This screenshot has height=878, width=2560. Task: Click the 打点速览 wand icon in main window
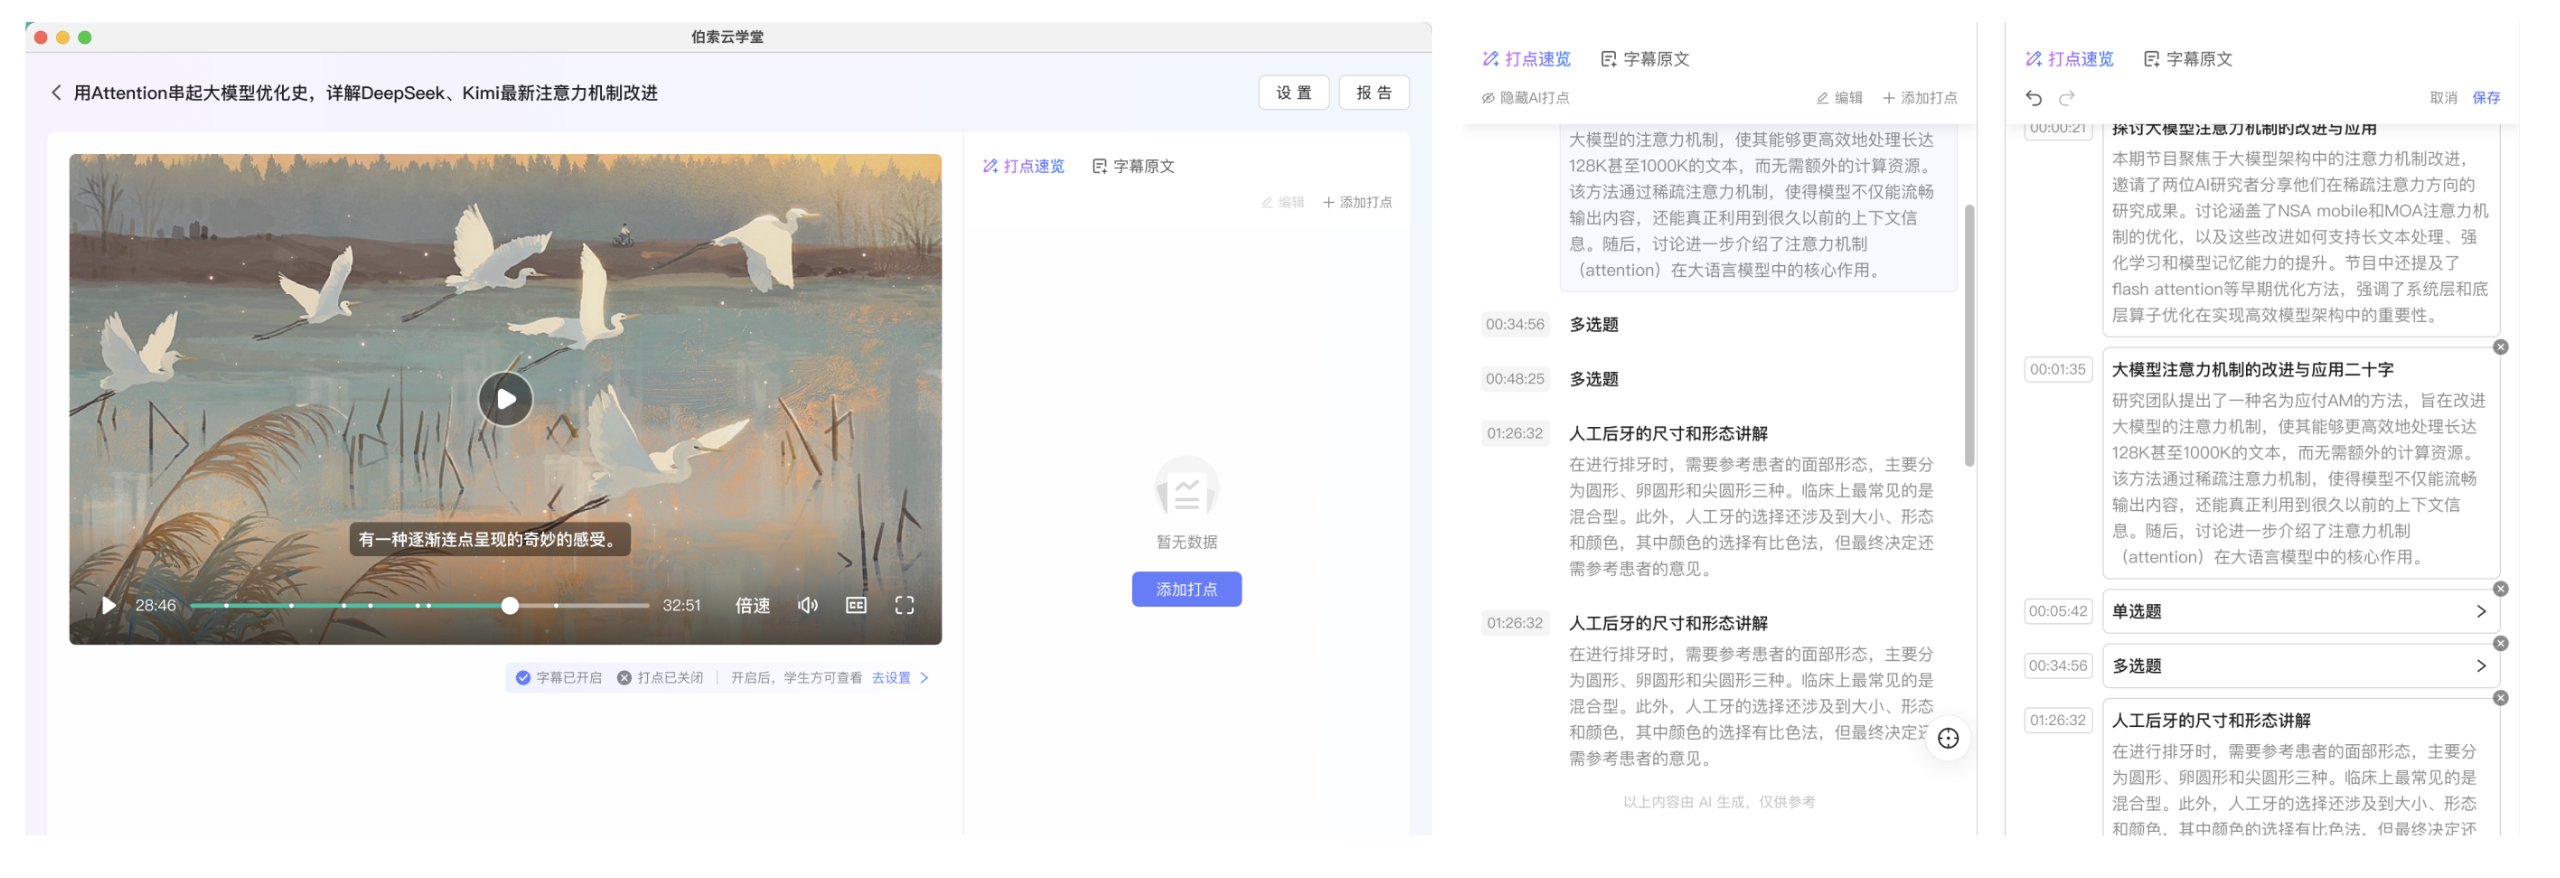click(989, 166)
